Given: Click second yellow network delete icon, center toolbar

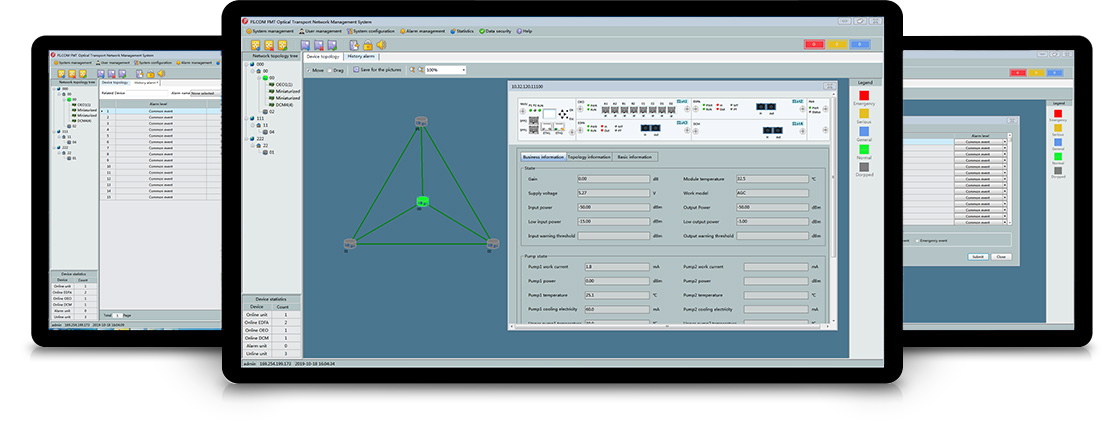Looking at the screenshot, I should pos(269,45).
